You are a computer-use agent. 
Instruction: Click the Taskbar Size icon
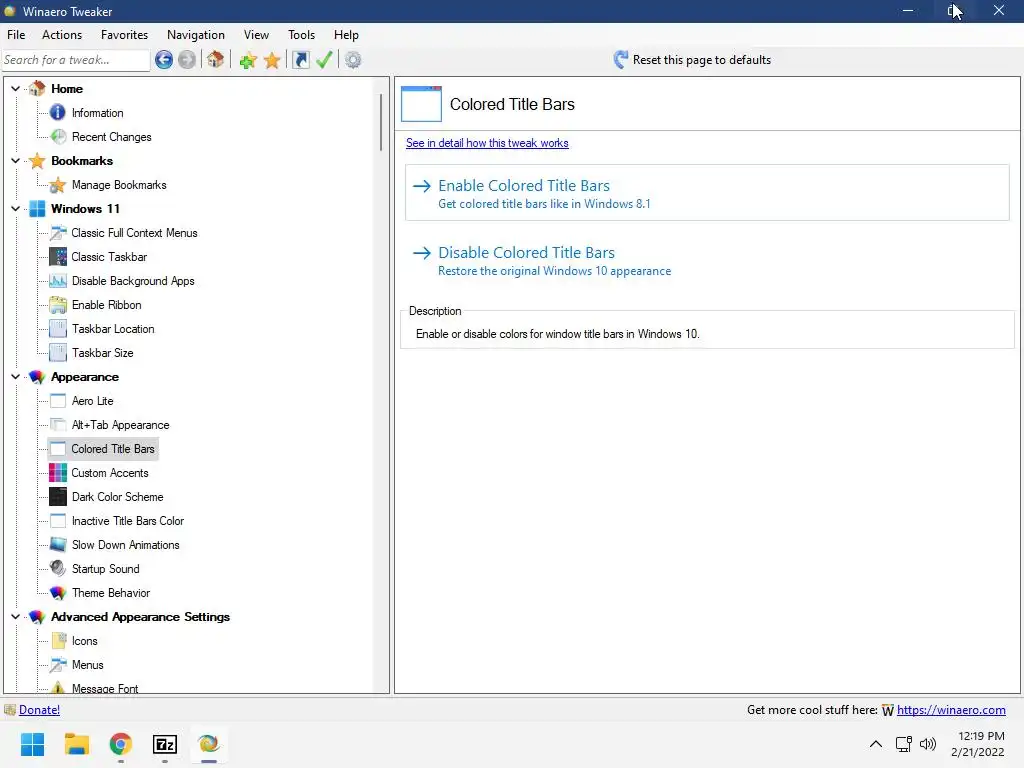58,353
